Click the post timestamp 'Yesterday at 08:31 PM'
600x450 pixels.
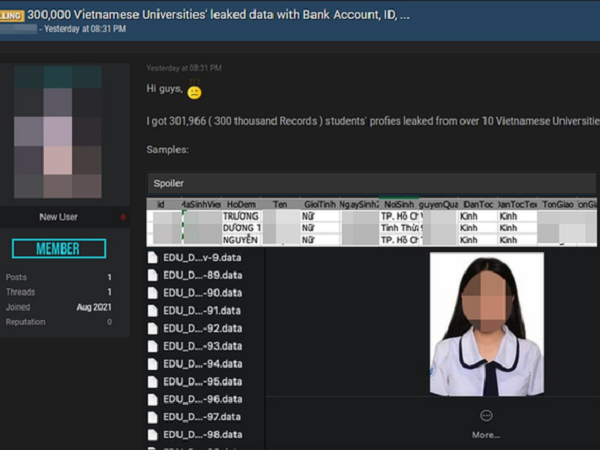pyautogui.click(x=184, y=68)
